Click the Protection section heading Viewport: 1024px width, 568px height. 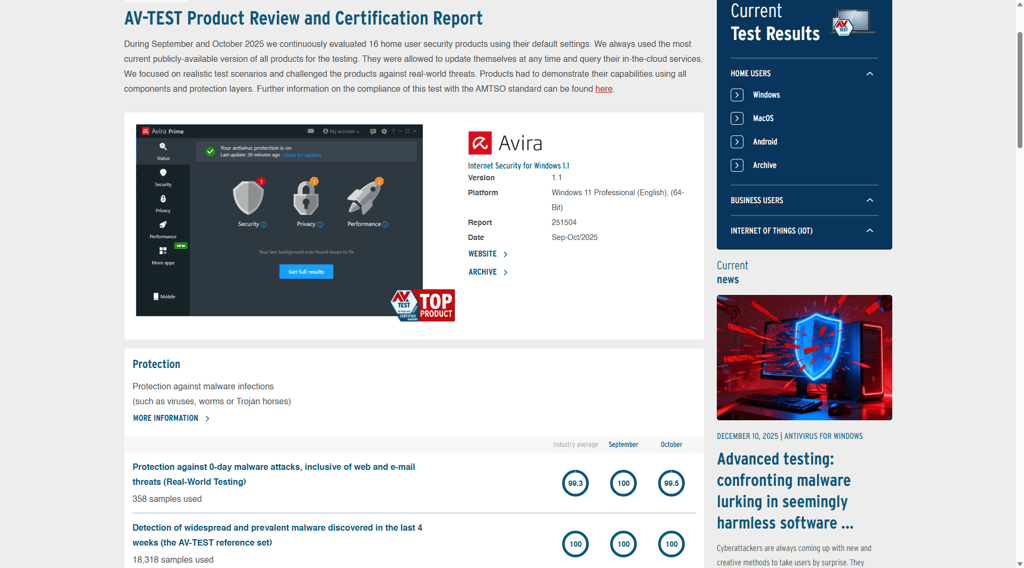coord(156,364)
